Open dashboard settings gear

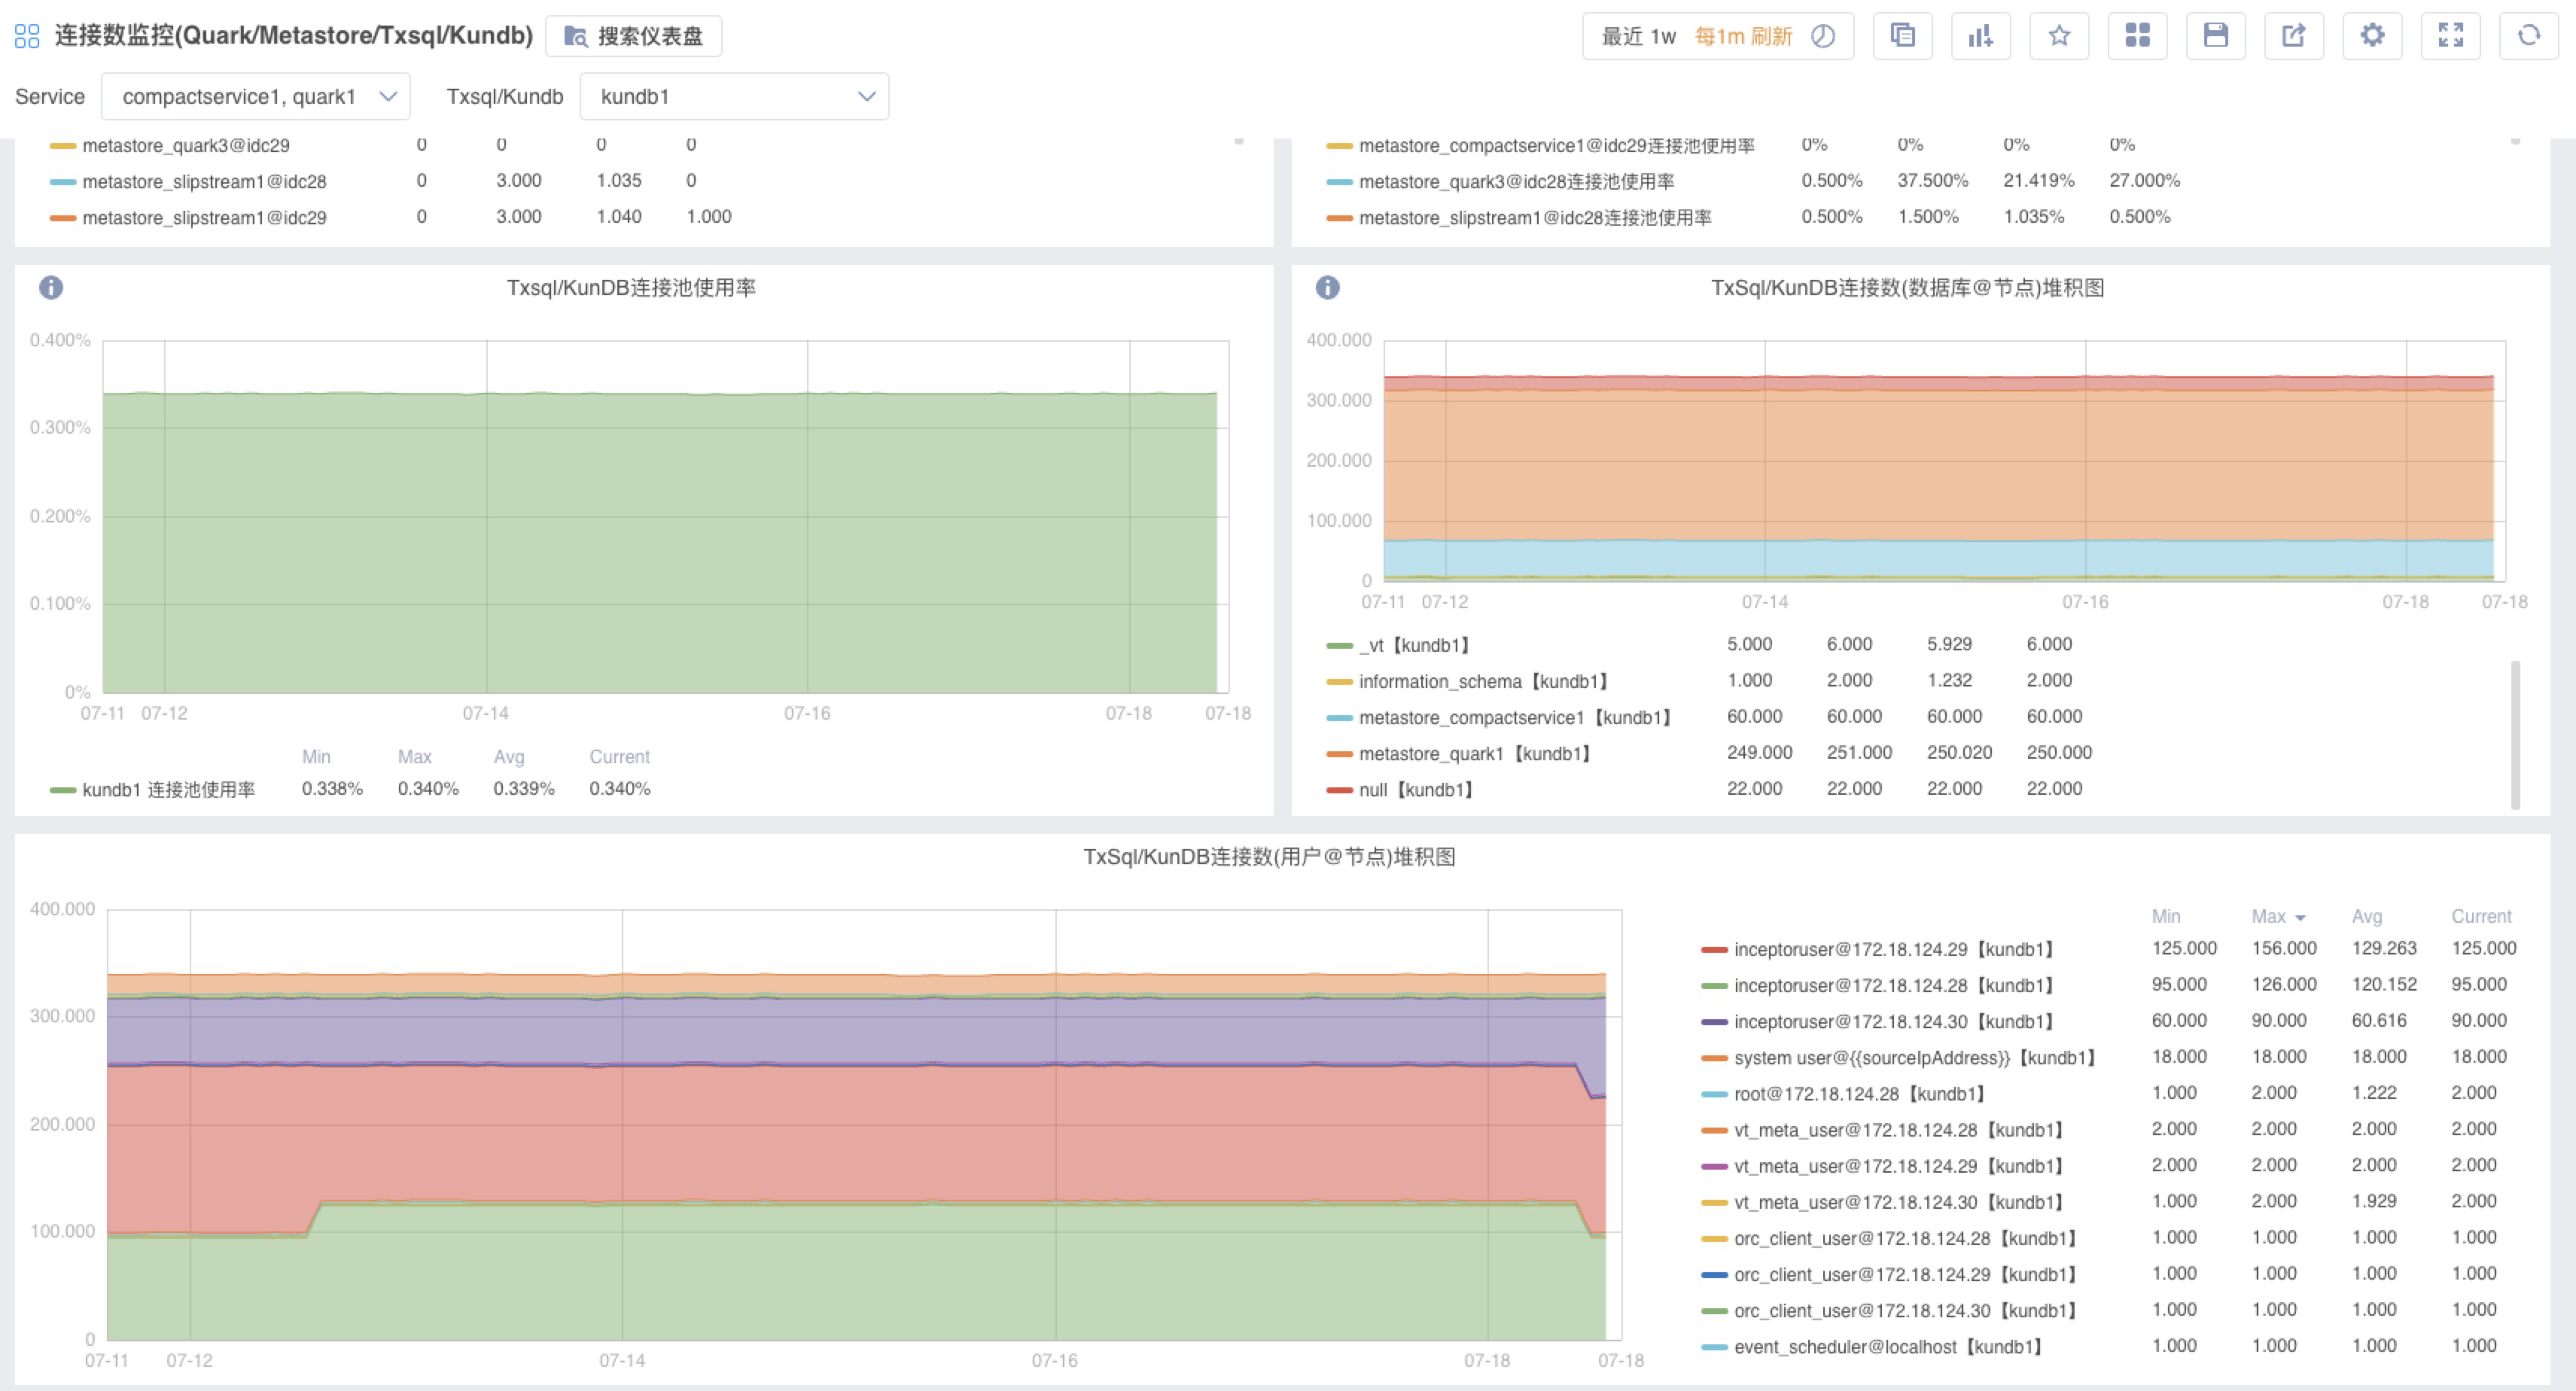click(2372, 36)
